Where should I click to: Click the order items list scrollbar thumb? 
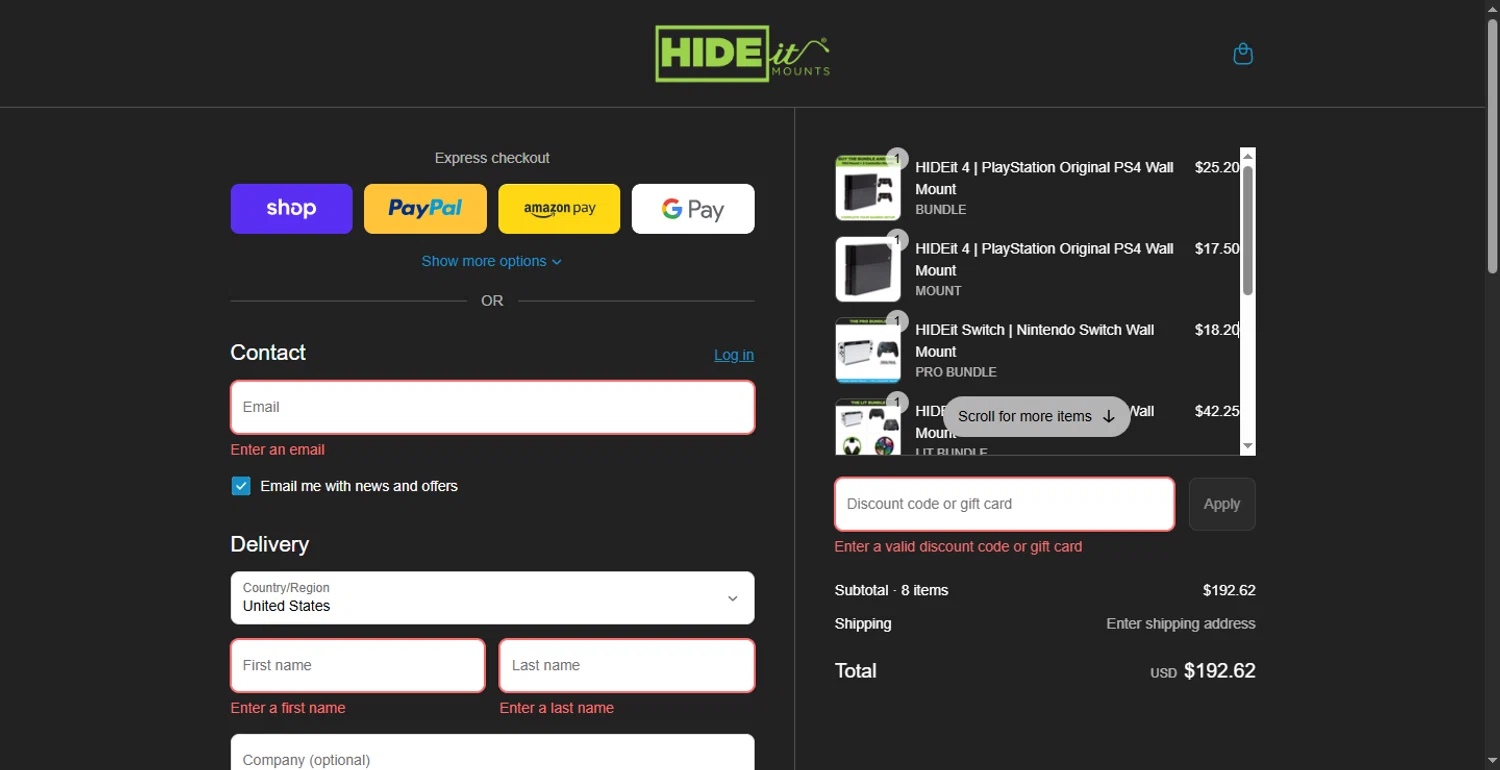[1248, 230]
